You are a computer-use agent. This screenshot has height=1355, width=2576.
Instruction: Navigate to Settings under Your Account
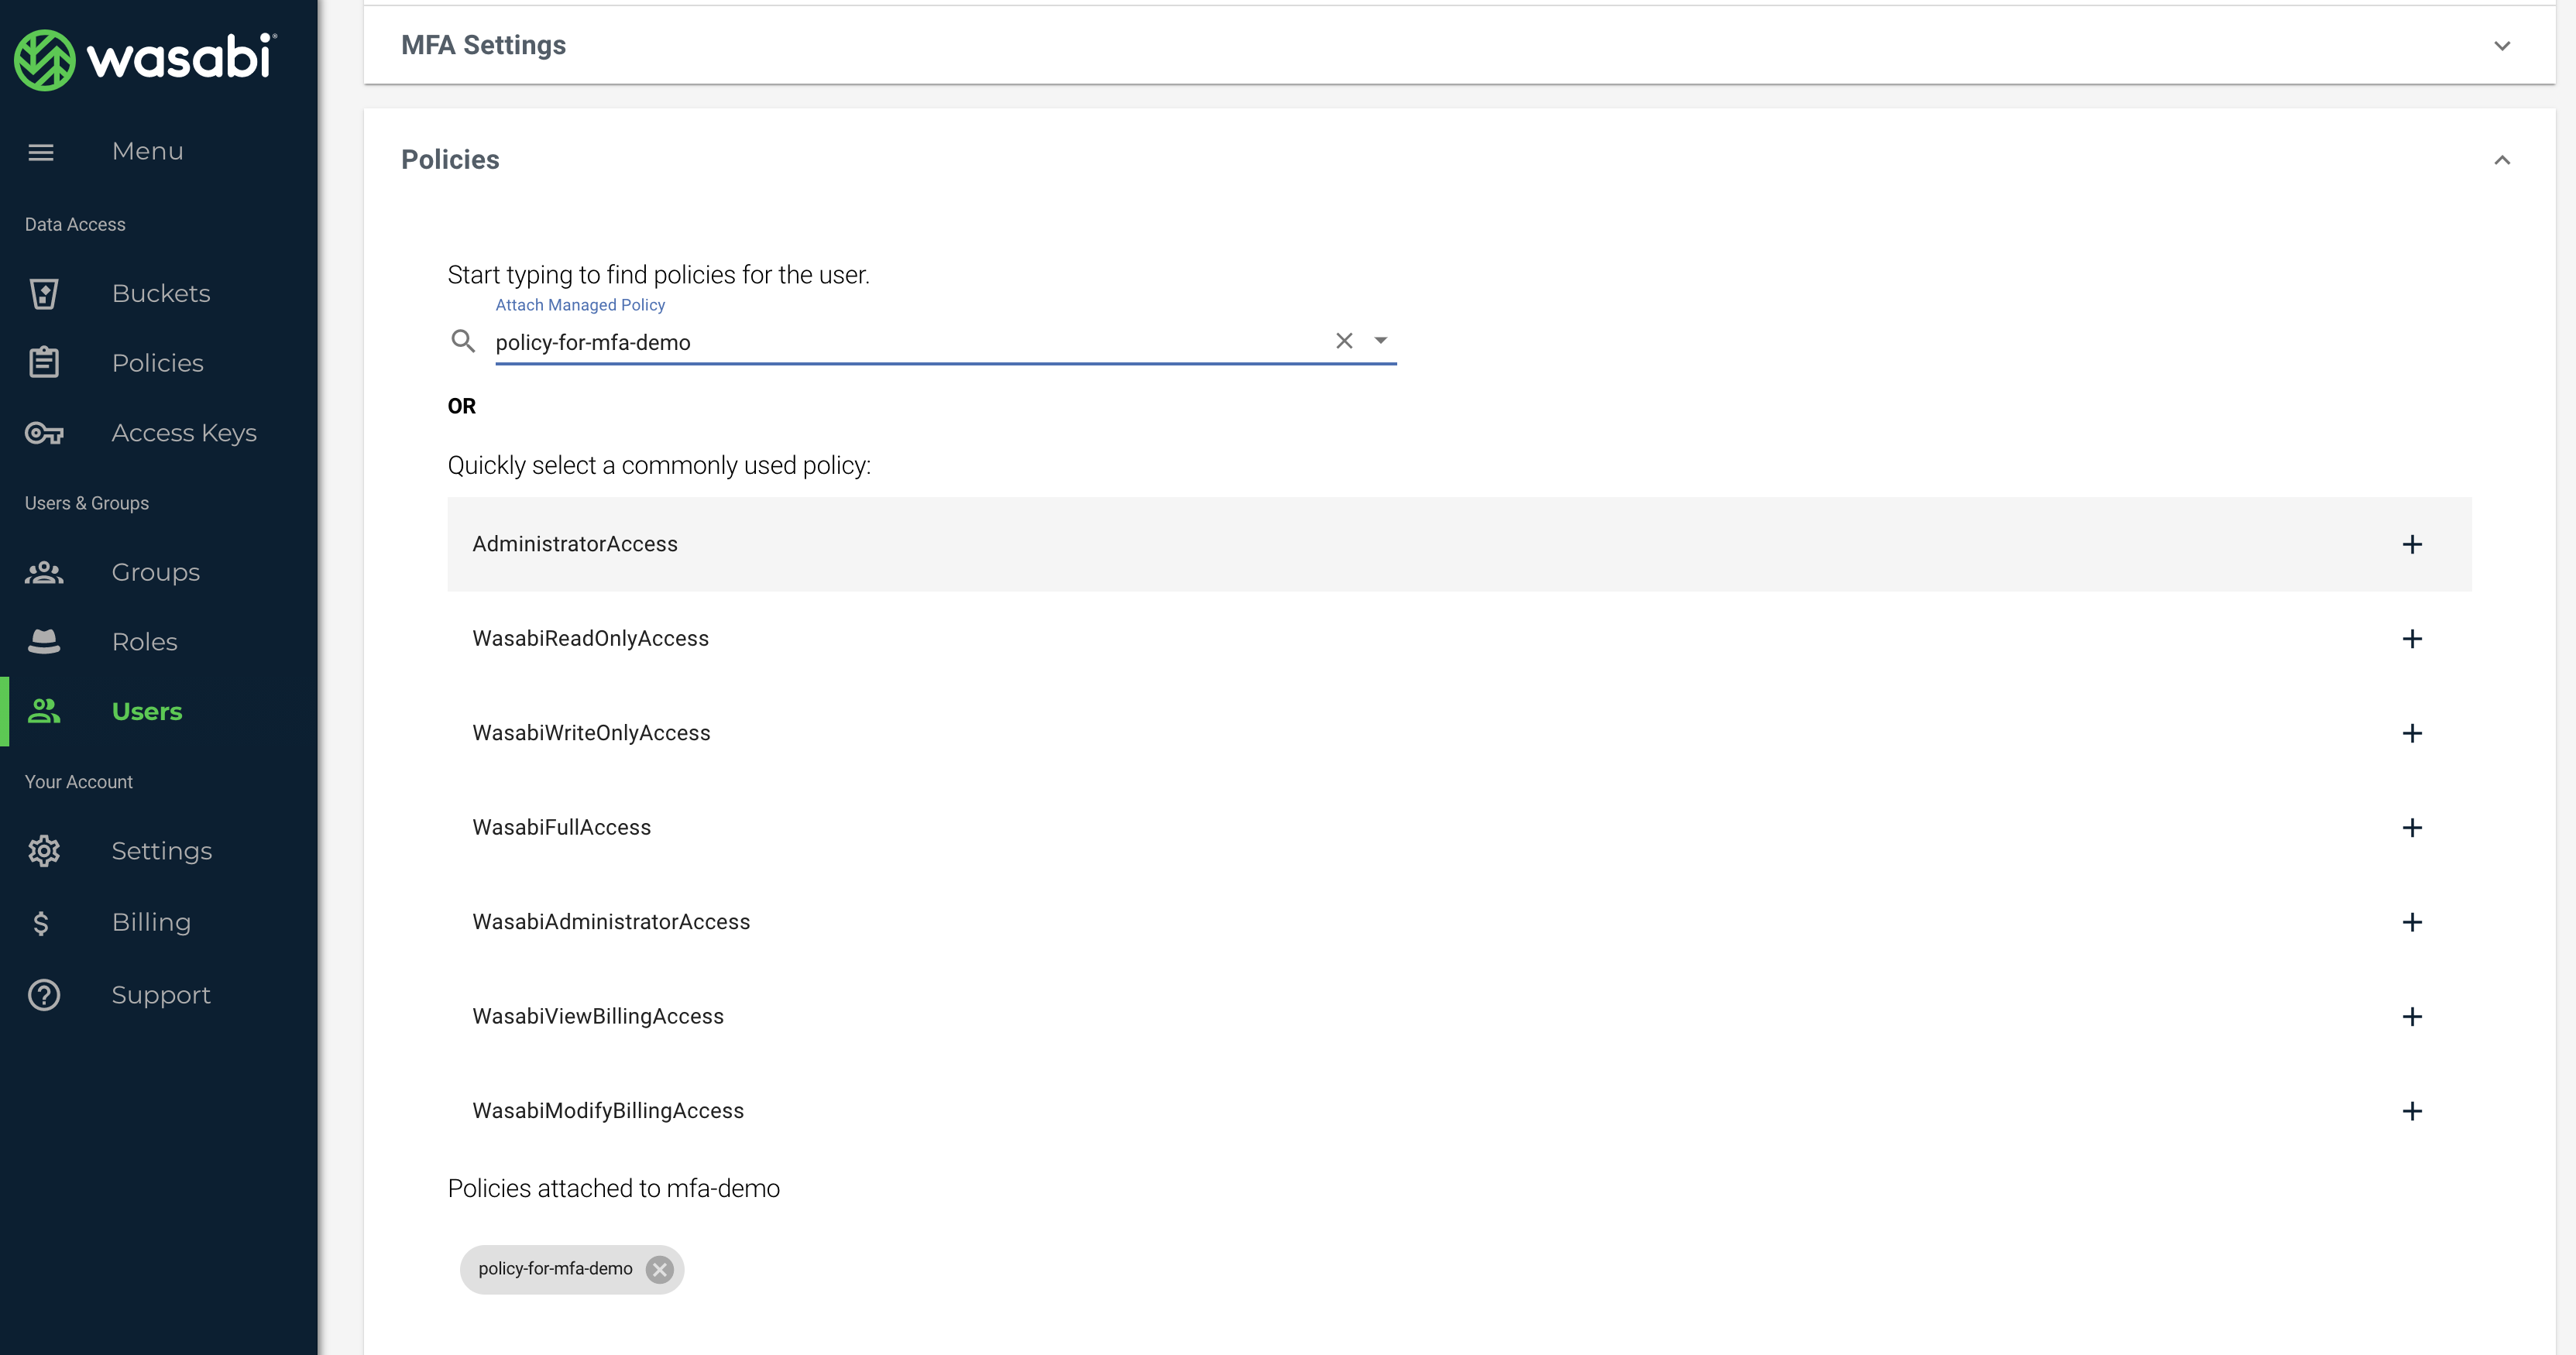[x=162, y=851]
